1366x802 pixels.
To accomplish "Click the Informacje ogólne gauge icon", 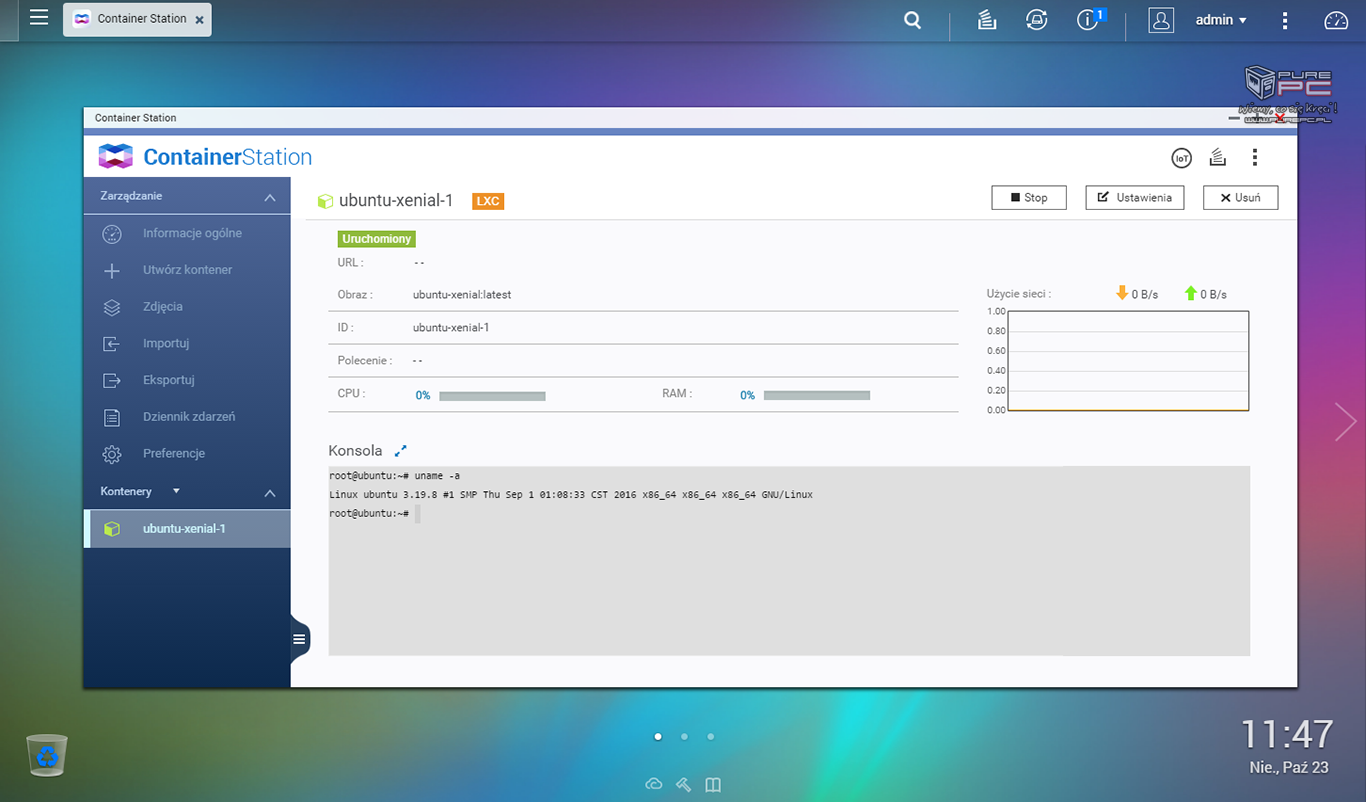I will (x=112, y=234).
